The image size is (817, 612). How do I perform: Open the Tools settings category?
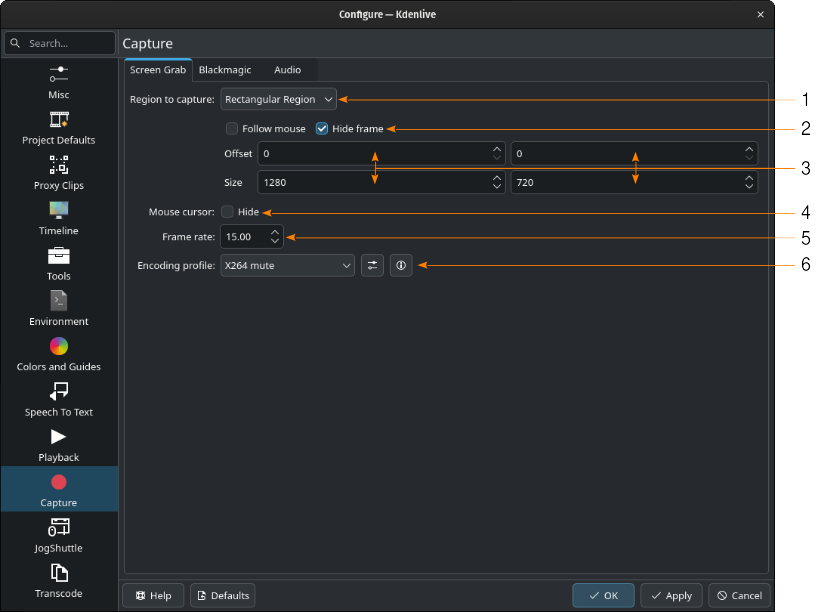coord(59,264)
